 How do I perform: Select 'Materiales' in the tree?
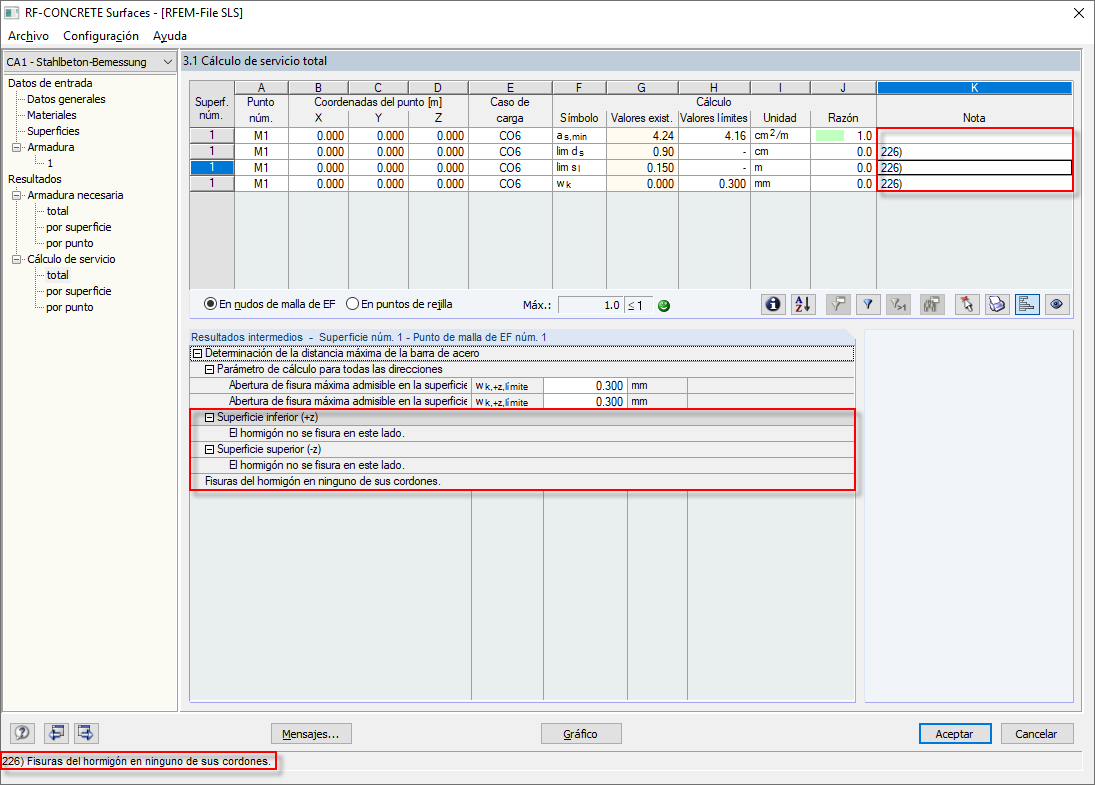tap(52, 115)
